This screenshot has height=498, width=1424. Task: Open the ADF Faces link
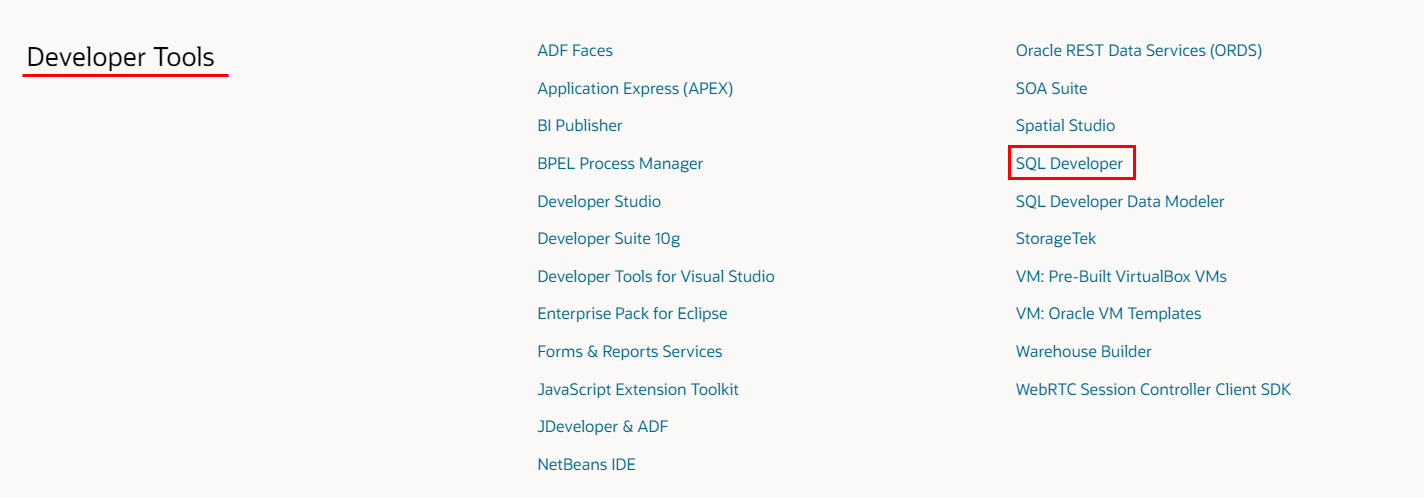pos(575,50)
